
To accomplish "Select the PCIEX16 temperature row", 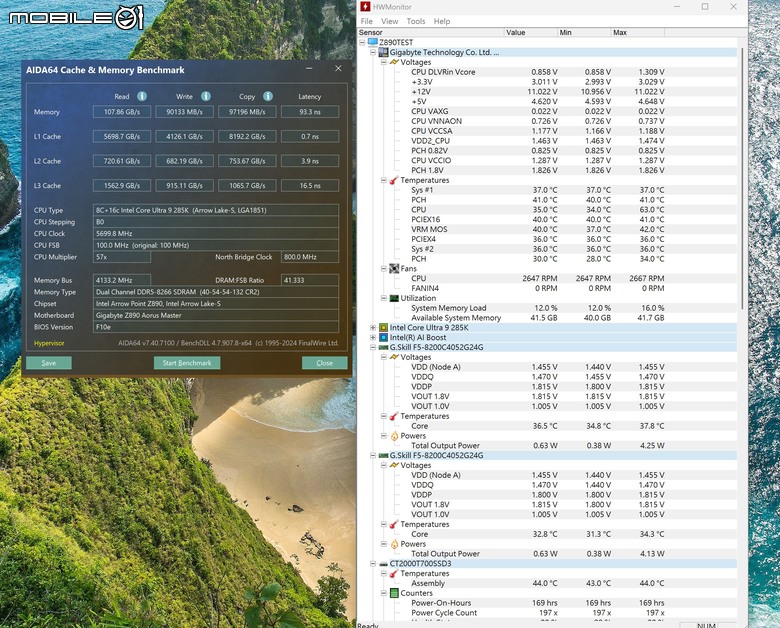I will coord(547,219).
